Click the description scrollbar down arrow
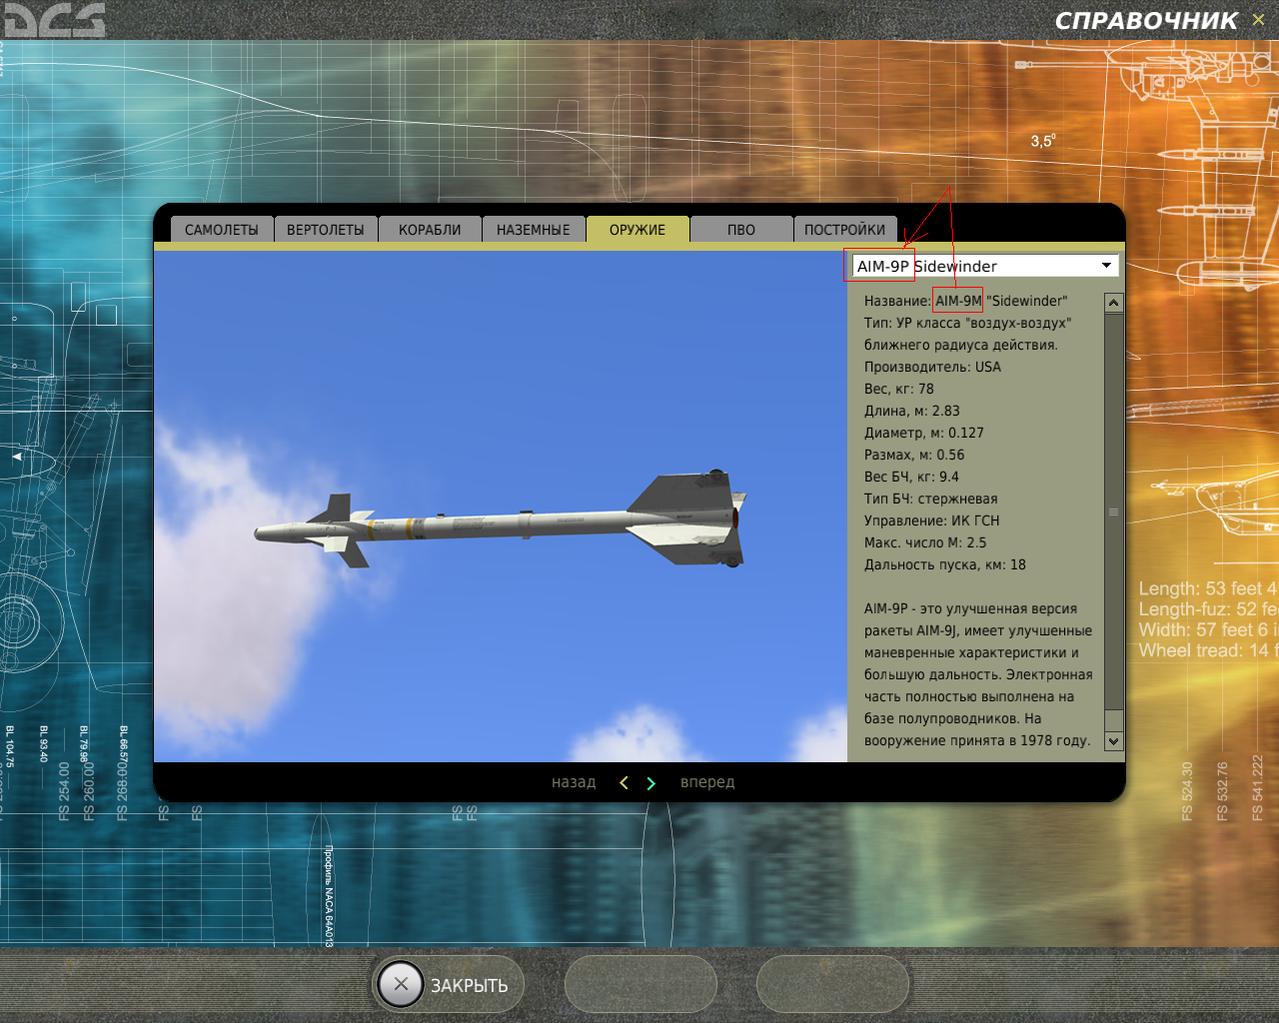The width and height of the screenshot is (1279, 1023). 1114,741
